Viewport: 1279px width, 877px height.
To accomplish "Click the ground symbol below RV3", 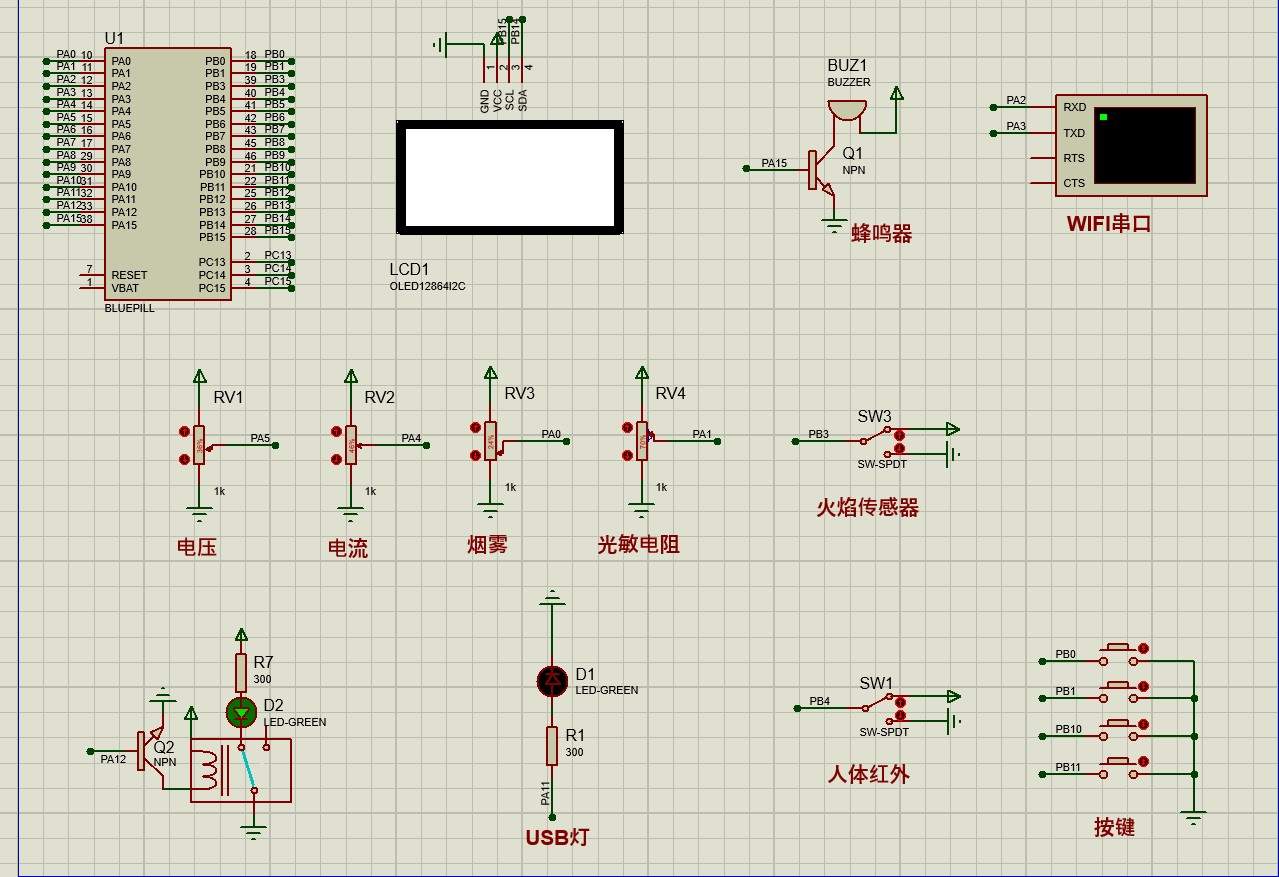I will pos(490,511).
